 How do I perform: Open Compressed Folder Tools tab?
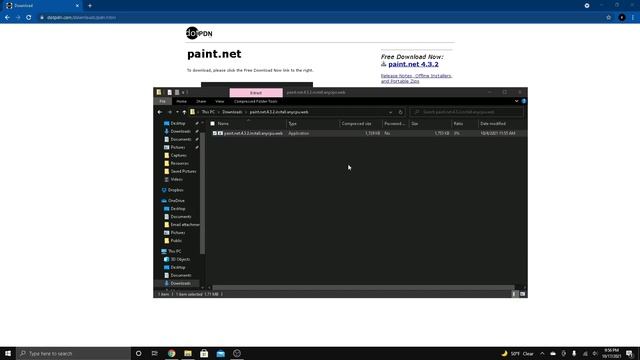tap(256, 101)
